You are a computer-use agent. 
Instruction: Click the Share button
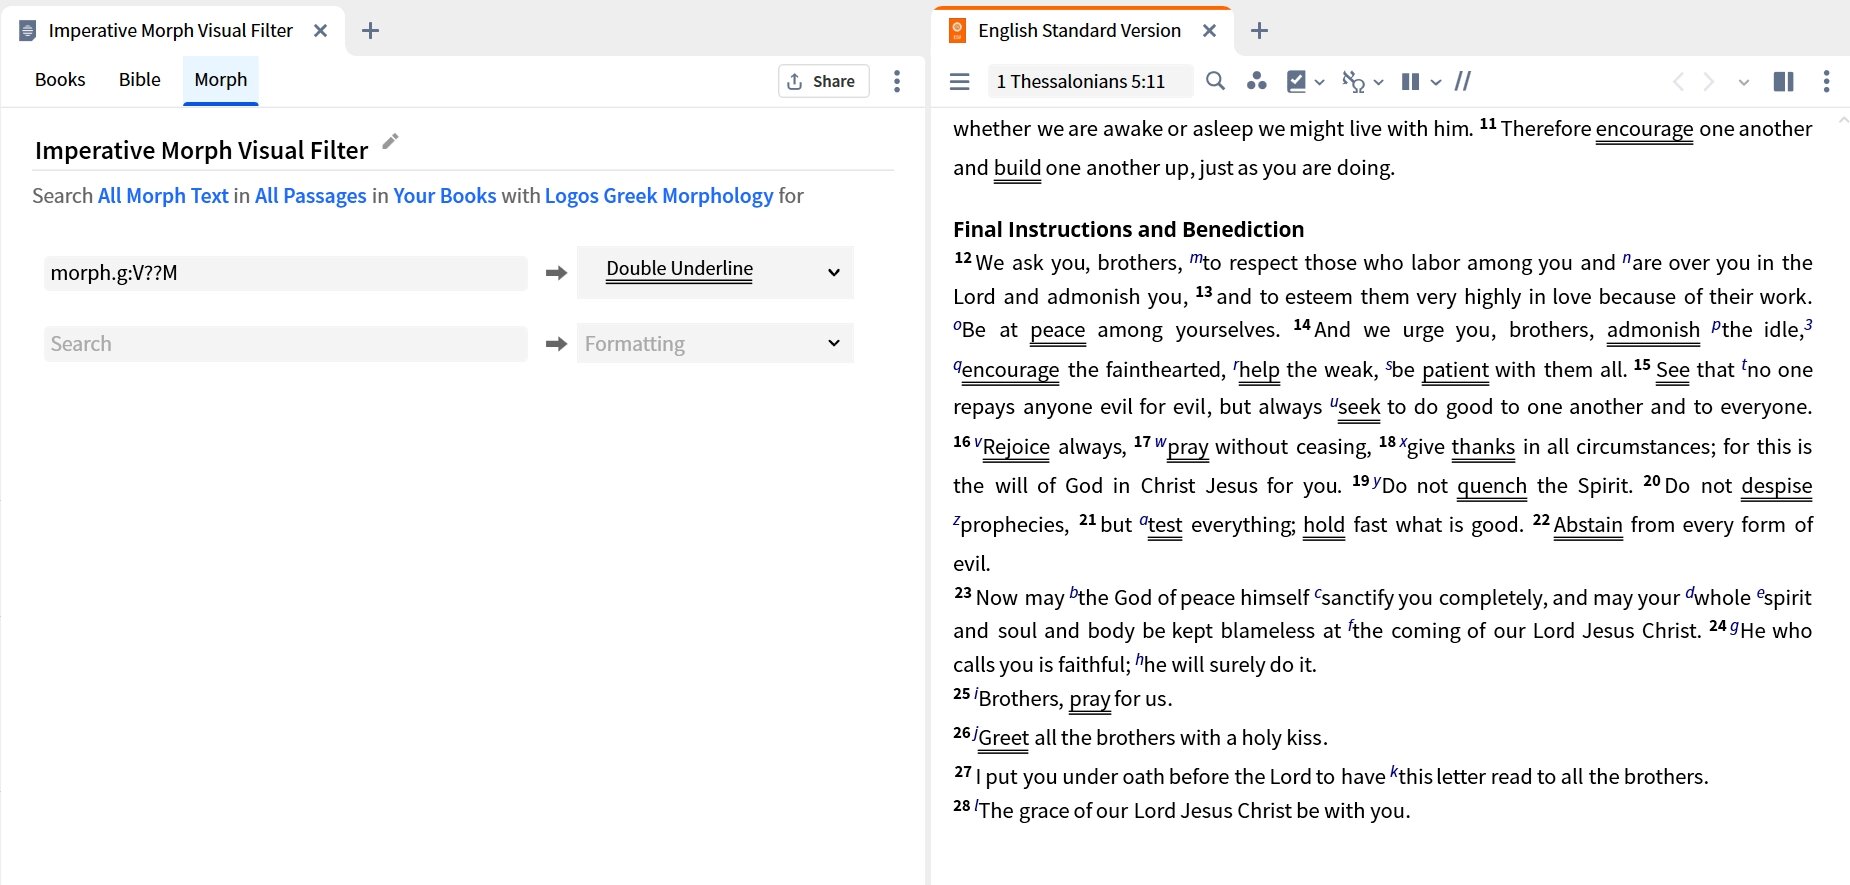(x=822, y=82)
